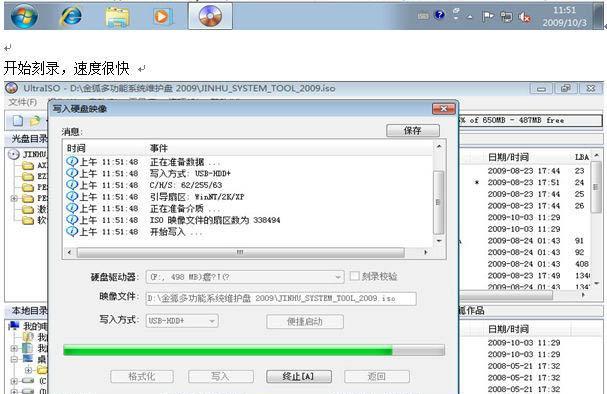
Task: Collapse the 桌 desktop node in local tree
Action: (14, 359)
